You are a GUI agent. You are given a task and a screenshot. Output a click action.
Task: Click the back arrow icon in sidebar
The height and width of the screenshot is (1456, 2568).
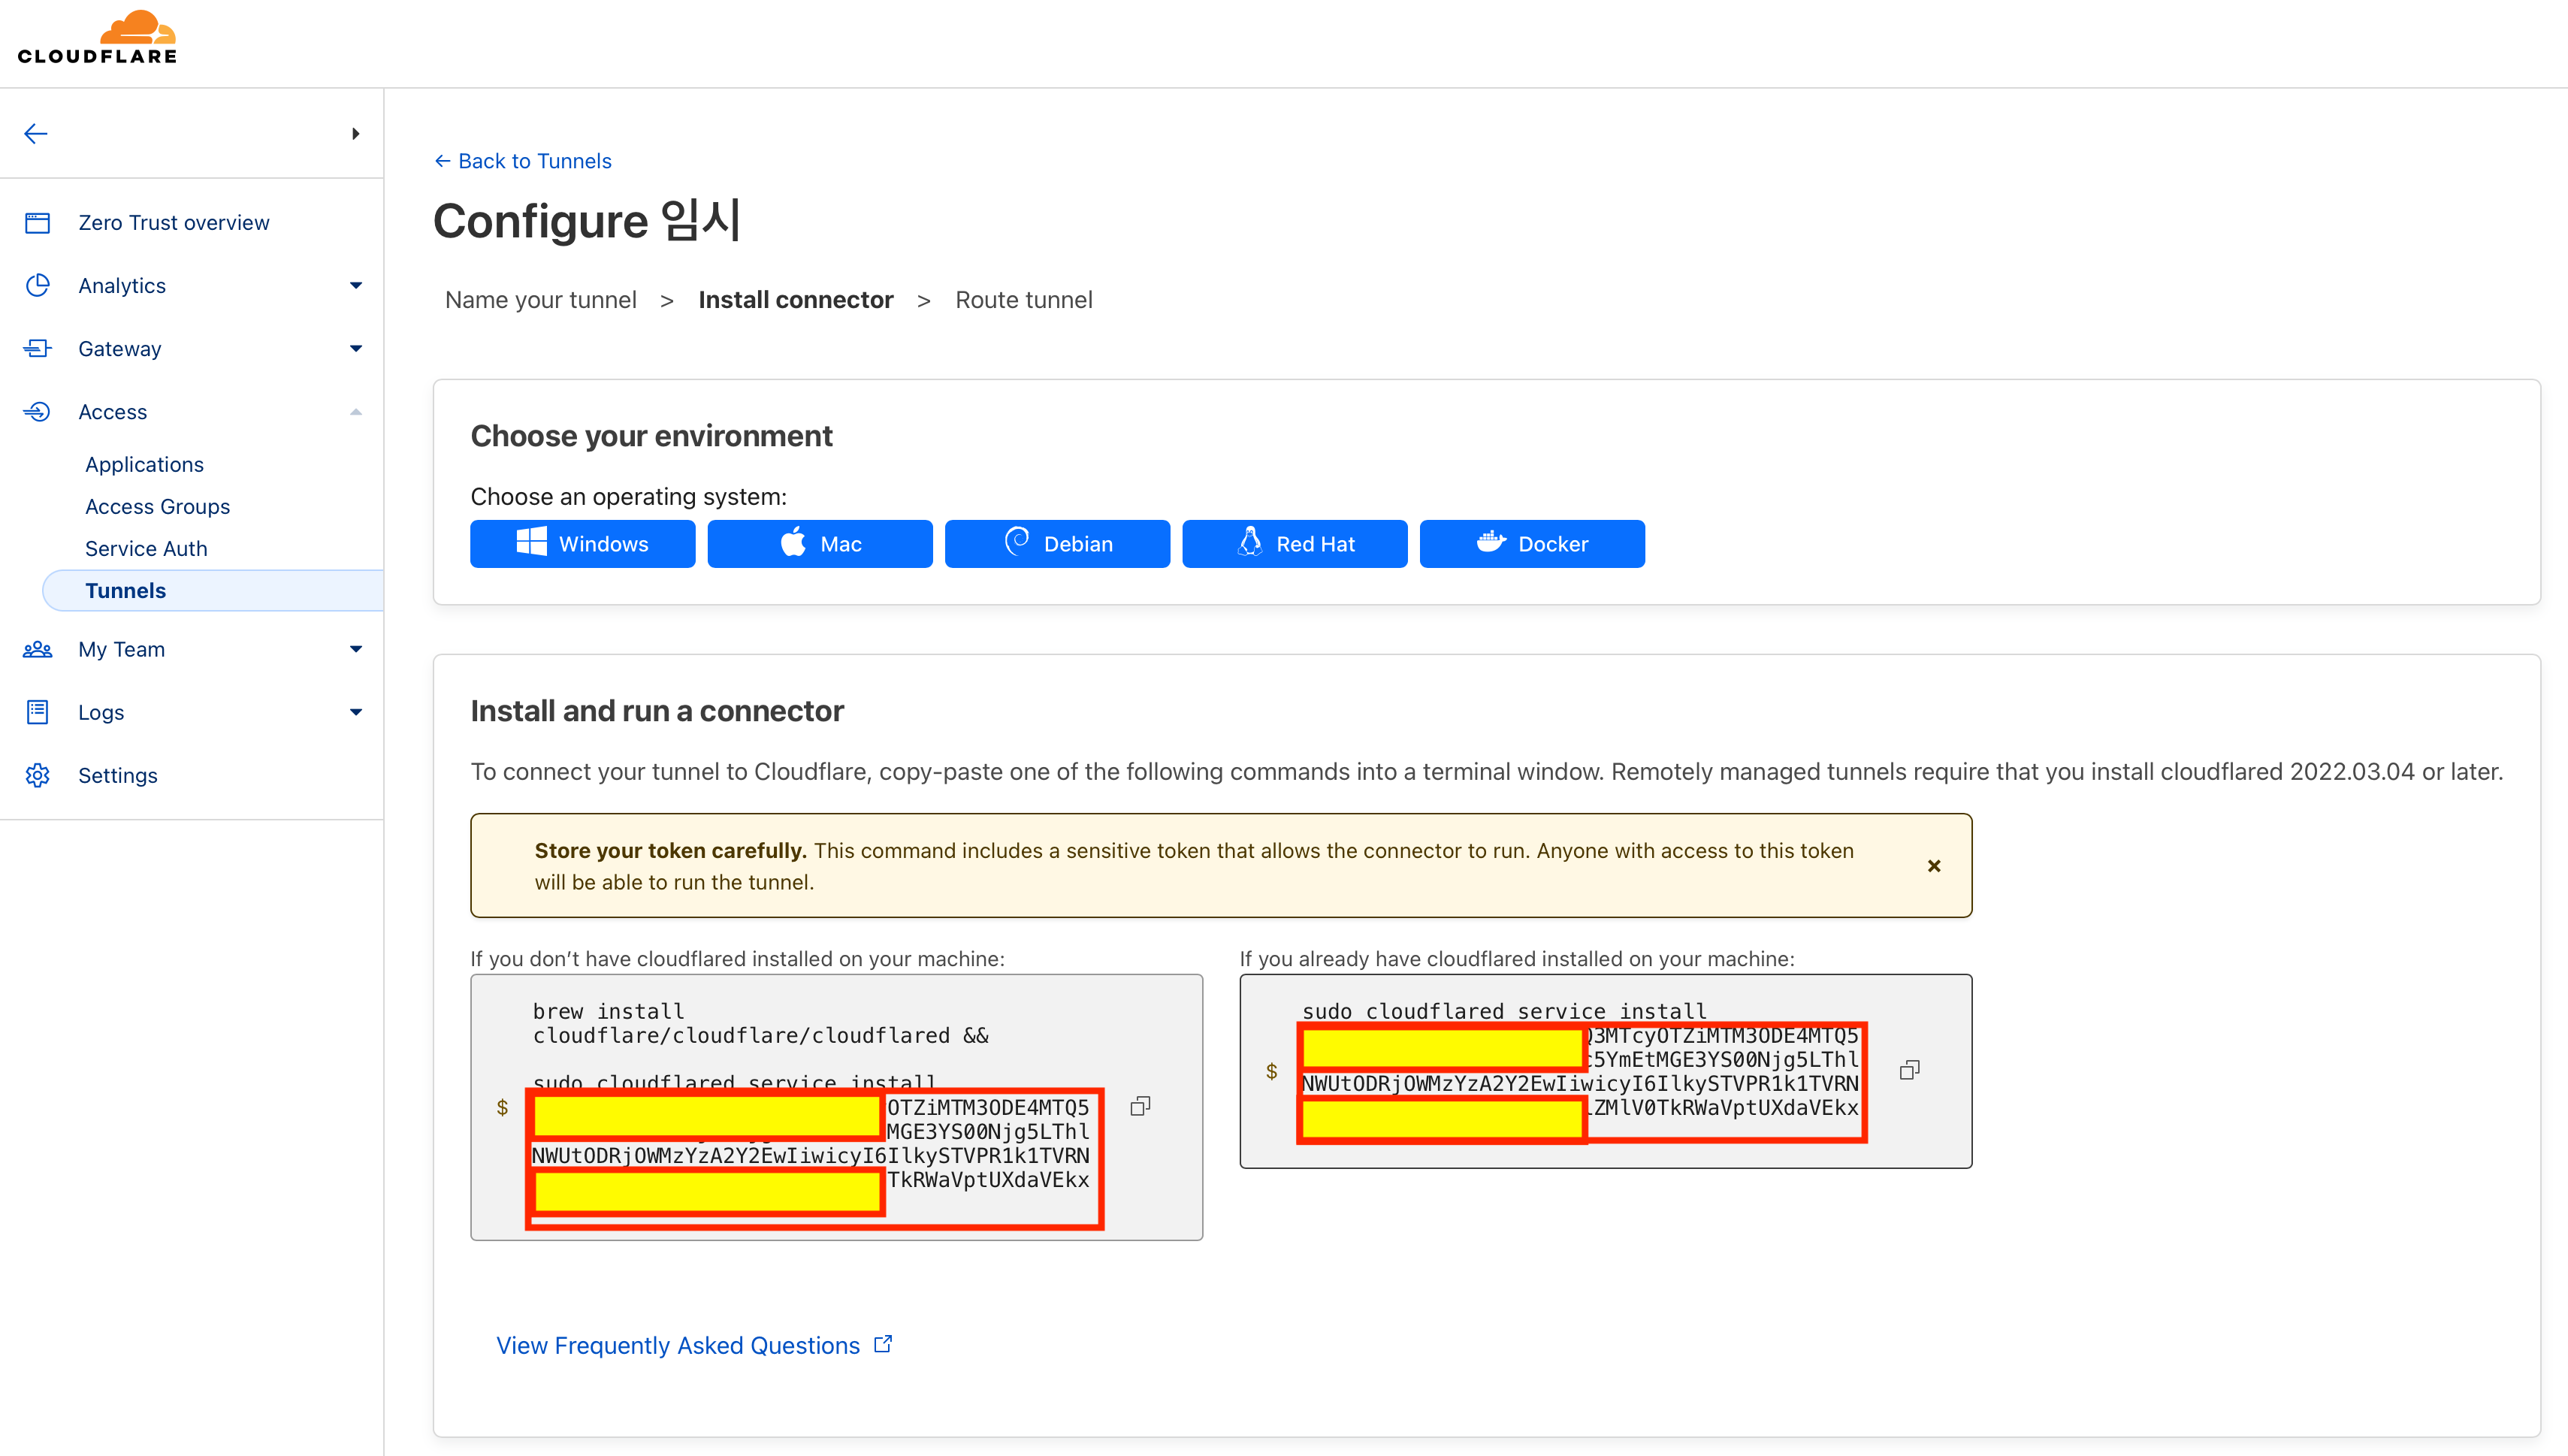pyautogui.click(x=36, y=134)
